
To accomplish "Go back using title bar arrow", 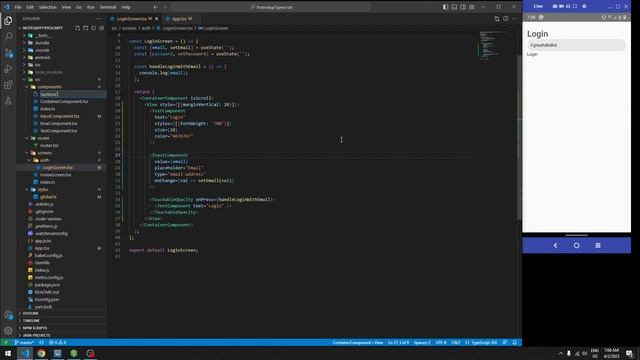I will pyautogui.click(x=156, y=7).
